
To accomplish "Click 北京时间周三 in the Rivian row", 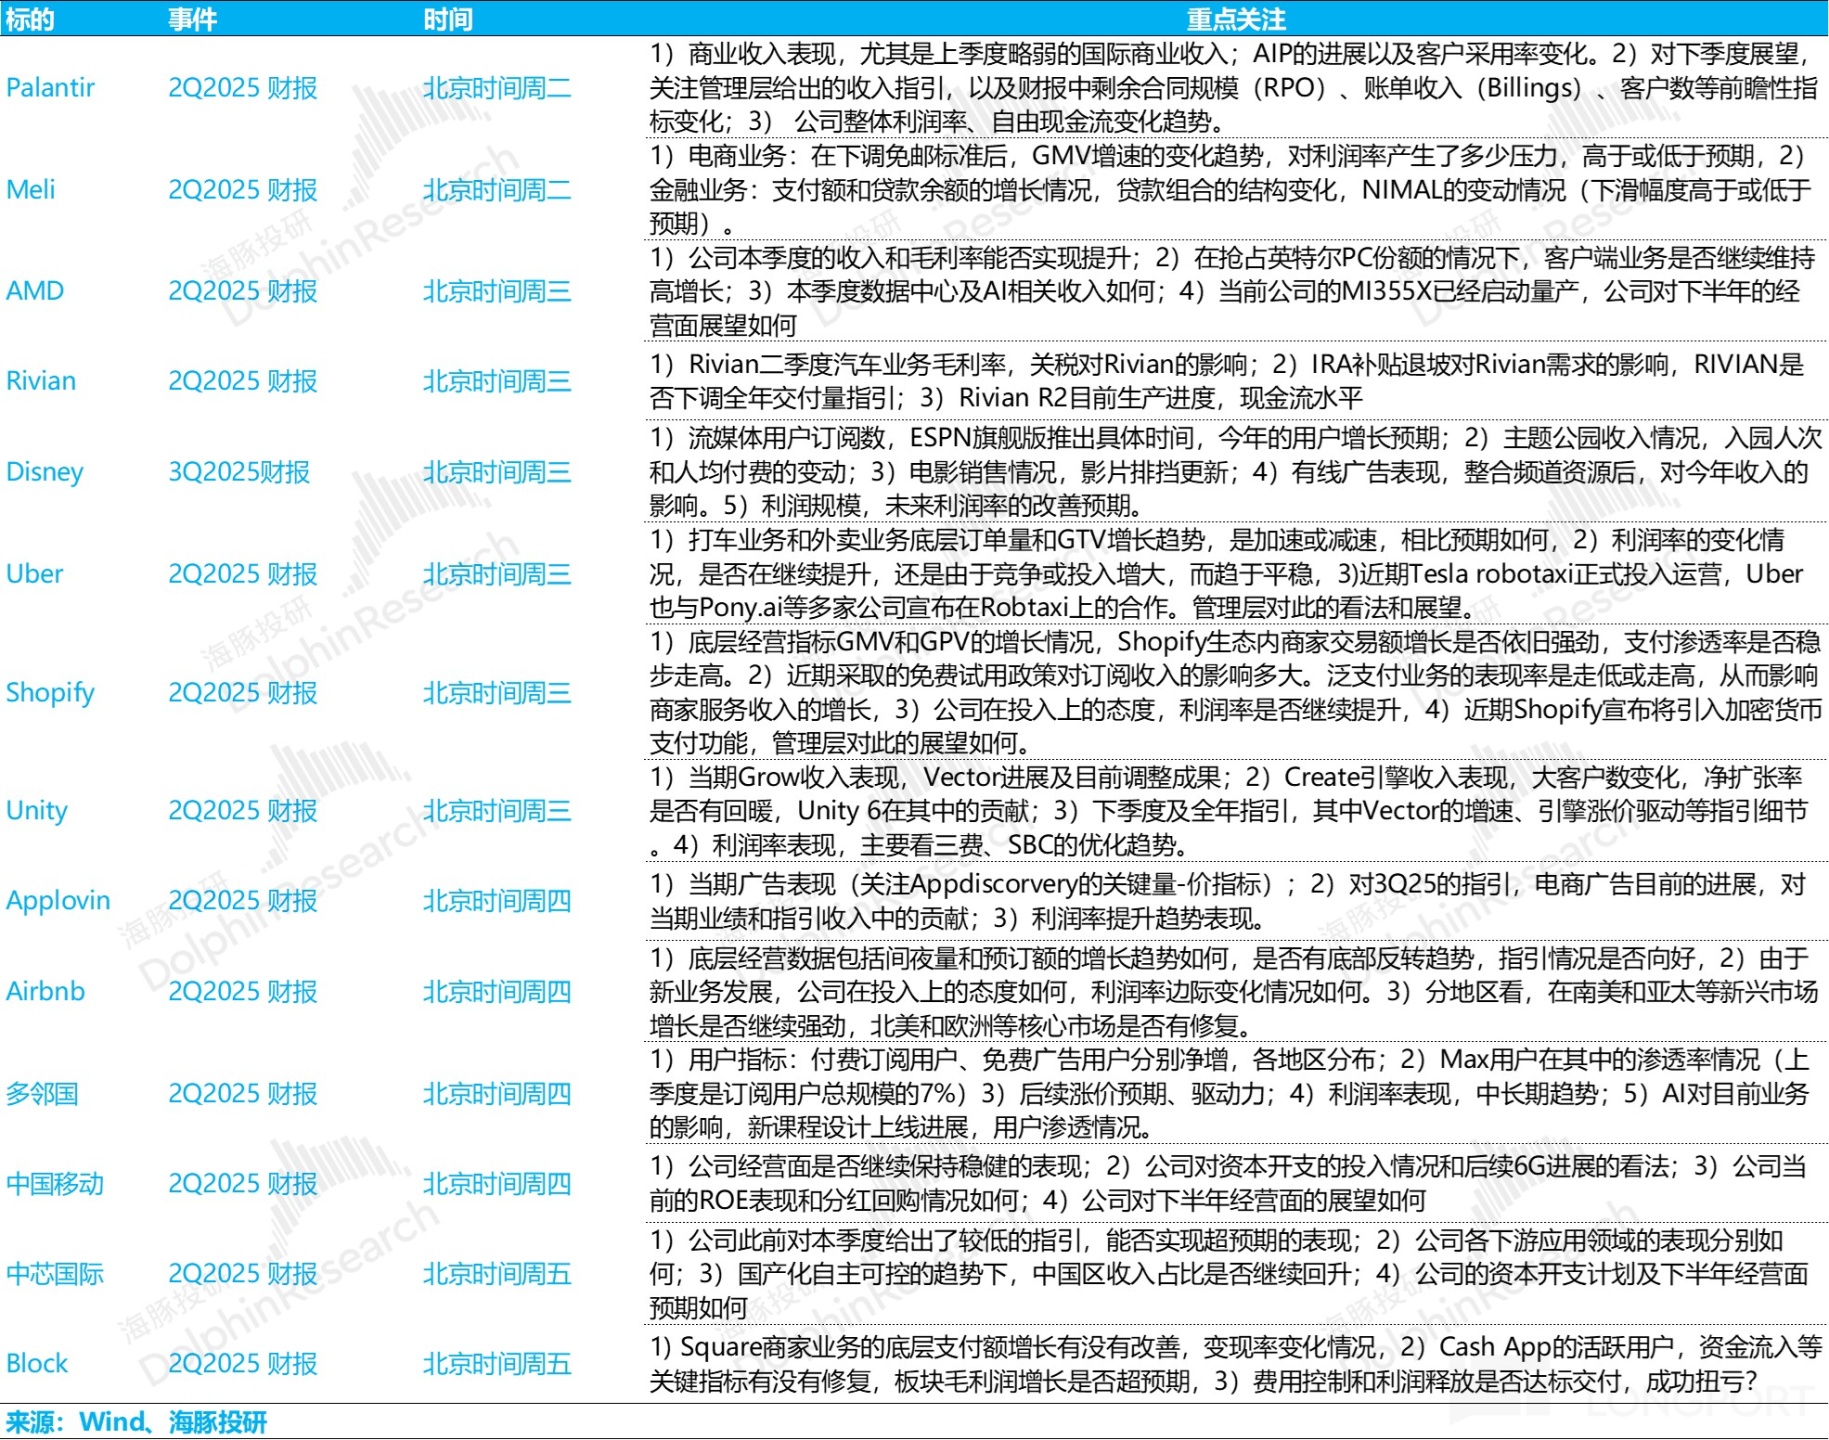I will pyautogui.click(x=497, y=381).
